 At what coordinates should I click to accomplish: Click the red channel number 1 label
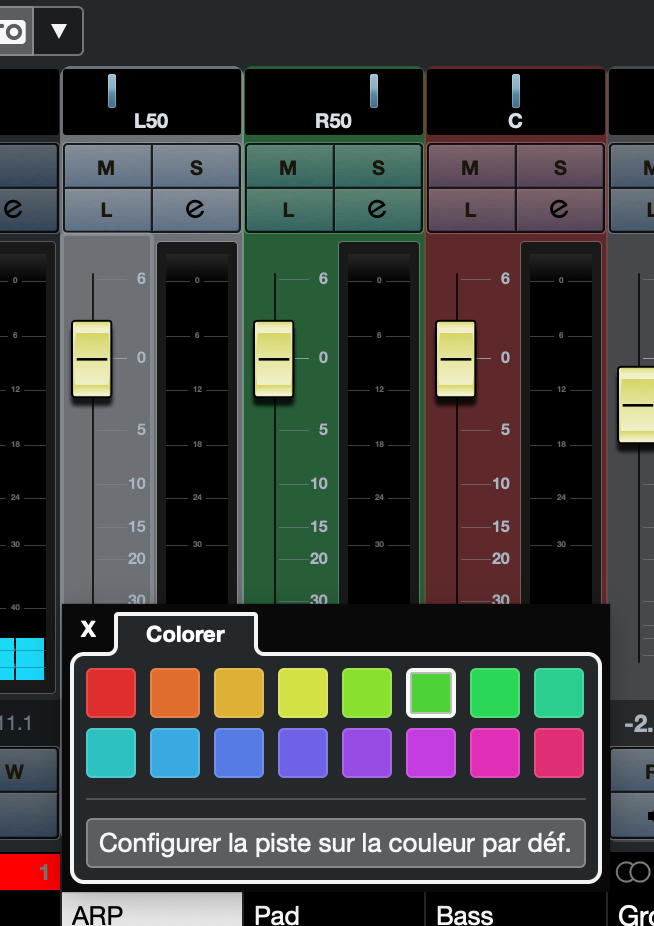pos(30,872)
